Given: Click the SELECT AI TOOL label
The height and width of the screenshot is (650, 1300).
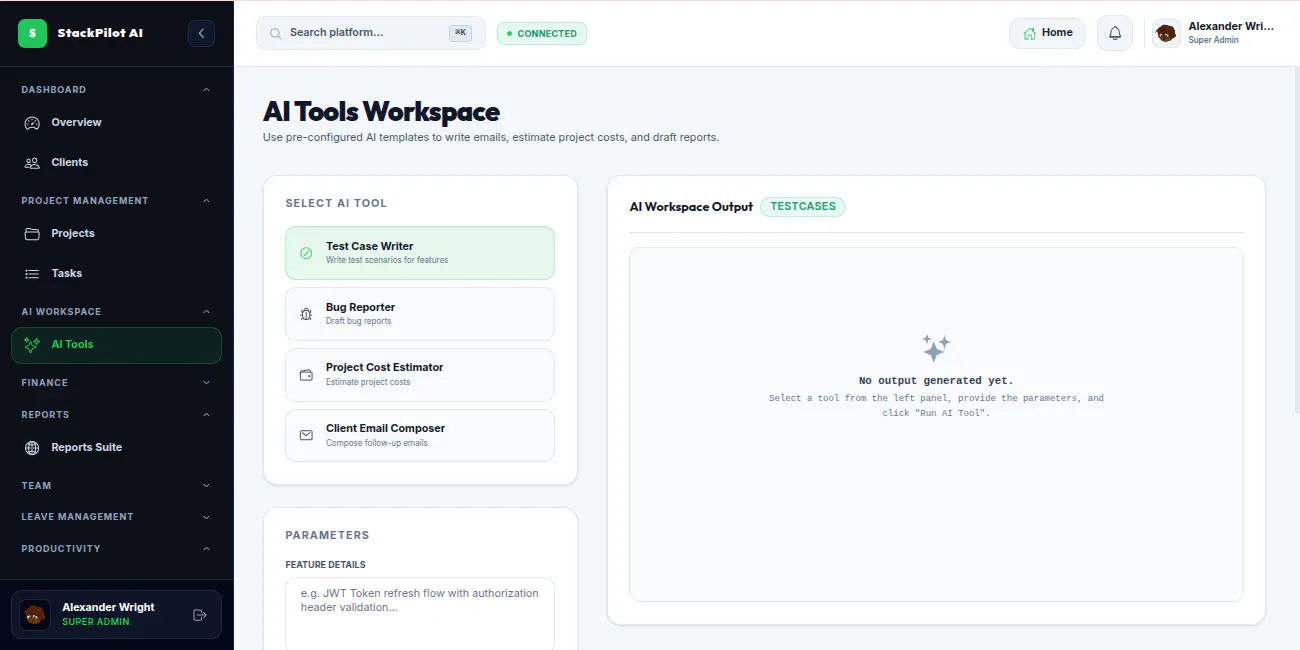Looking at the screenshot, I should coord(336,203).
